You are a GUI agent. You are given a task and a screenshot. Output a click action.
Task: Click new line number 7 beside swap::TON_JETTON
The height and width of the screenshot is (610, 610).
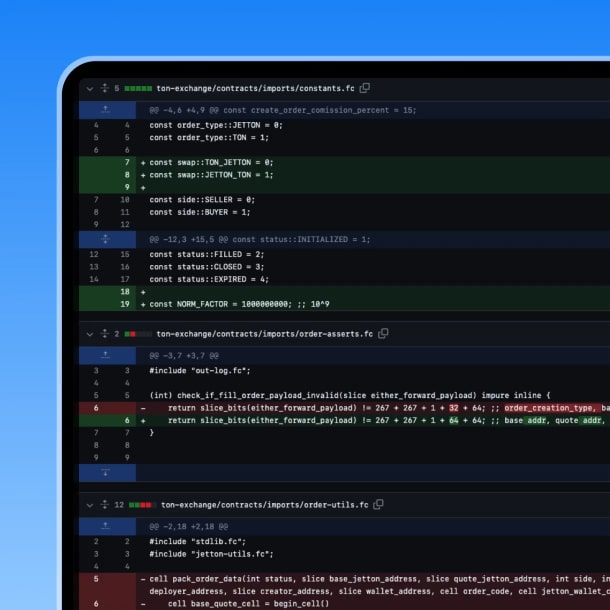[x=127, y=163]
